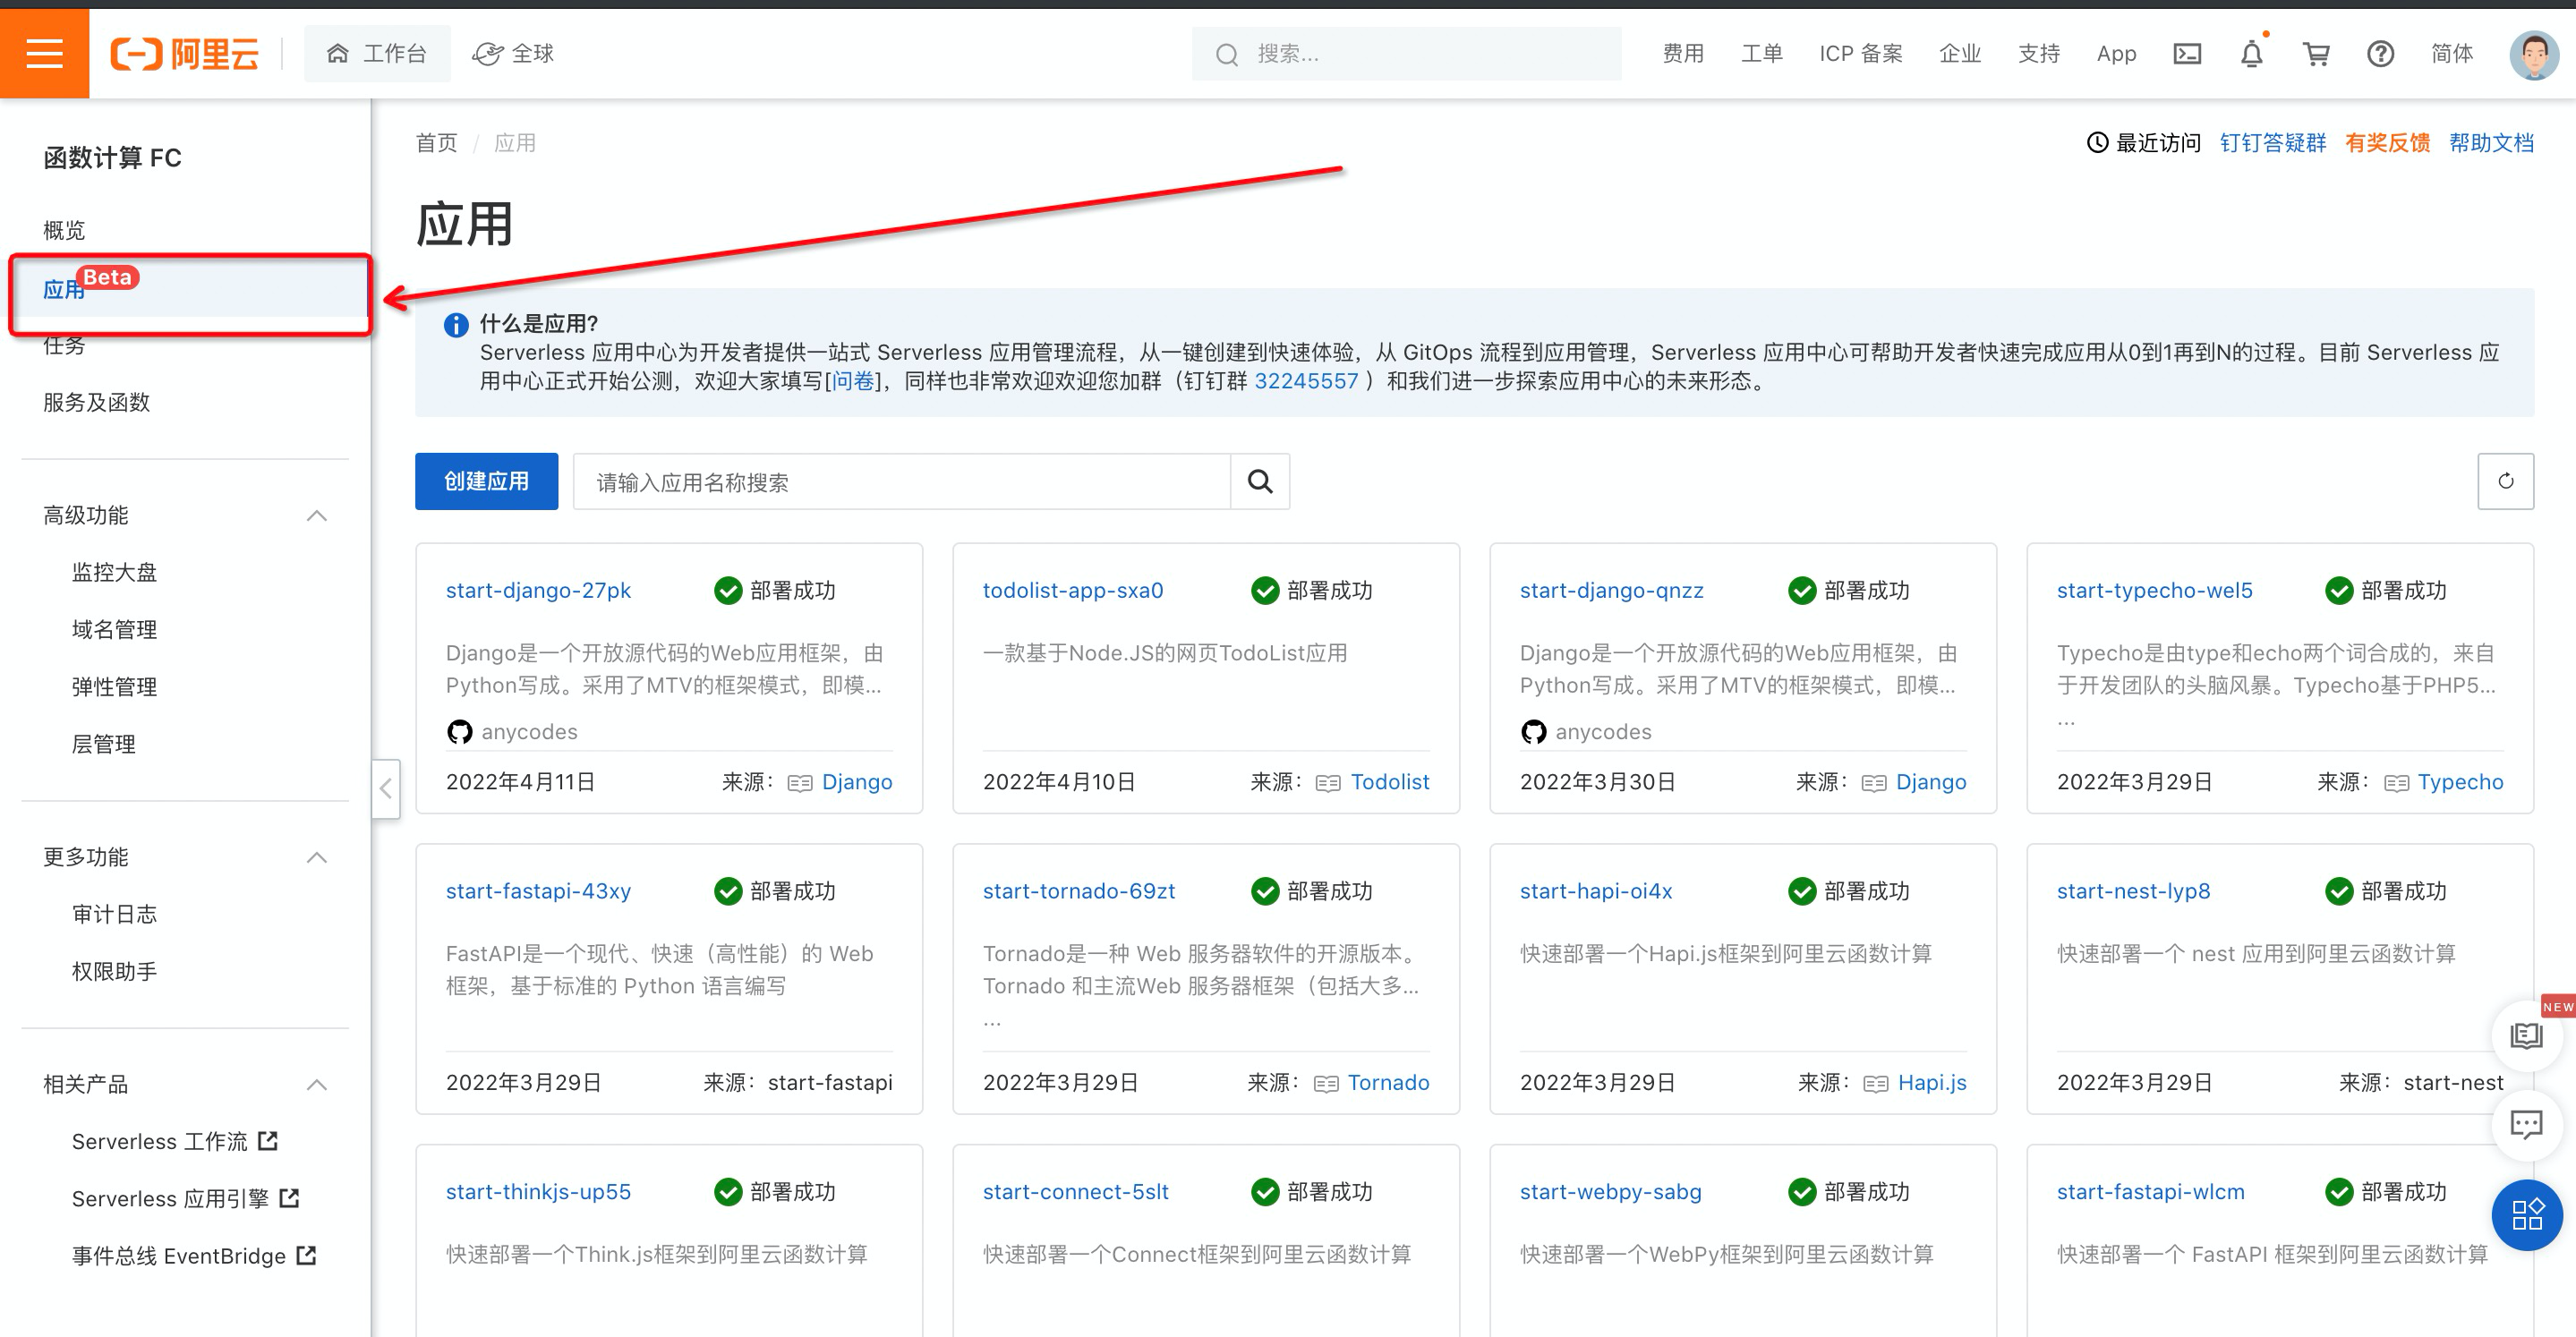Open start-django-27pk application link
The width and height of the screenshot is (2576, 1337).
[538, 590]
